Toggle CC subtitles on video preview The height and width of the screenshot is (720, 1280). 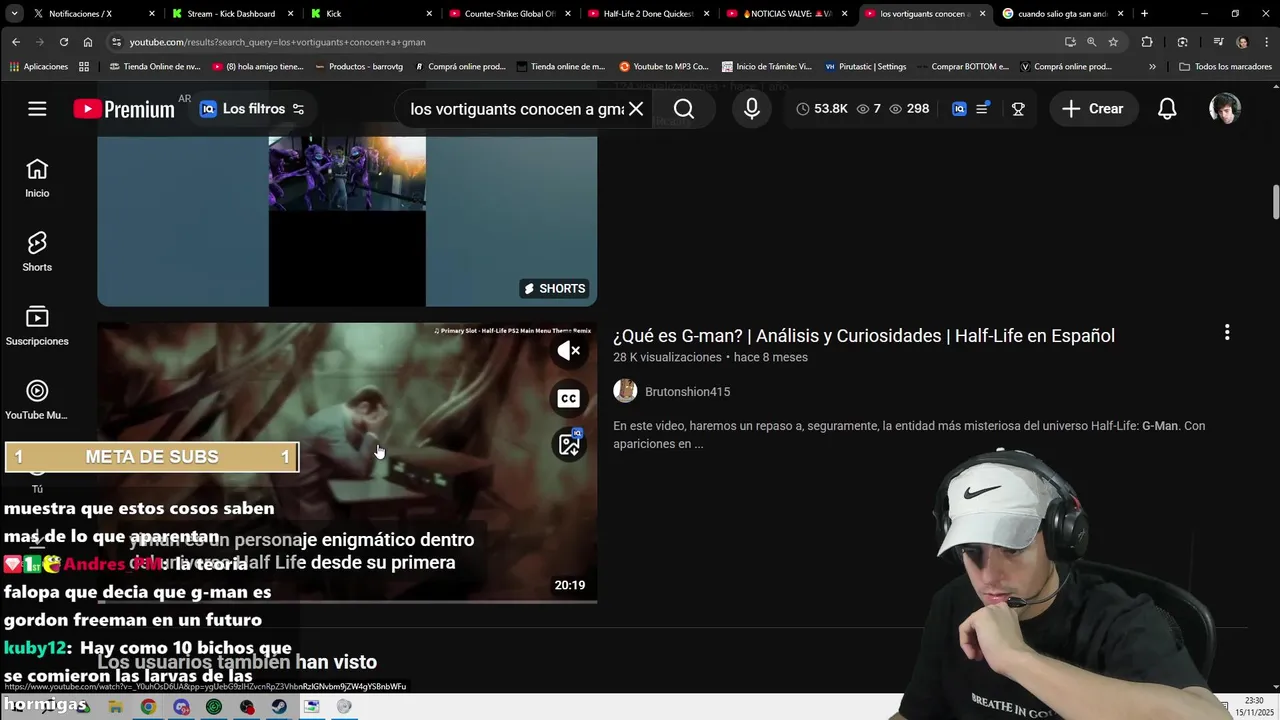tap(569, 398)
